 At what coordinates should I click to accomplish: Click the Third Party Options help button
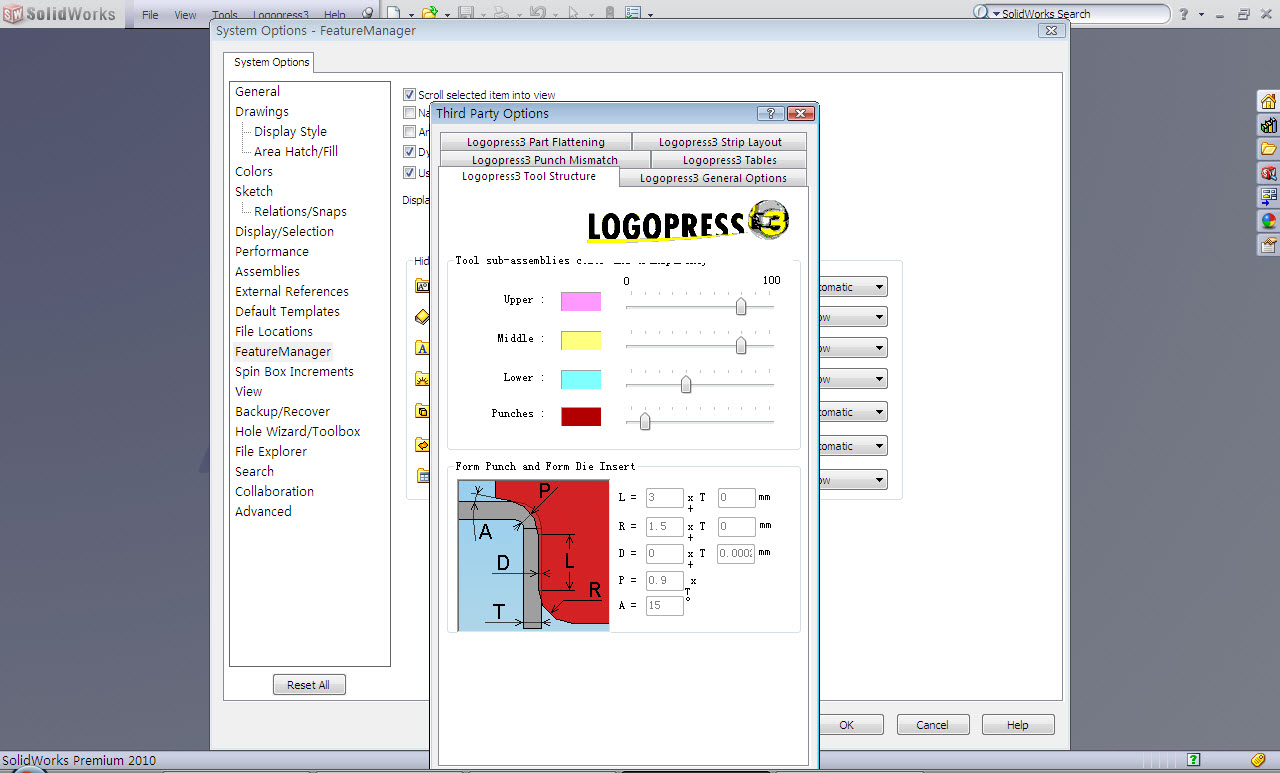pyautogui.click(x=770, y=113)
